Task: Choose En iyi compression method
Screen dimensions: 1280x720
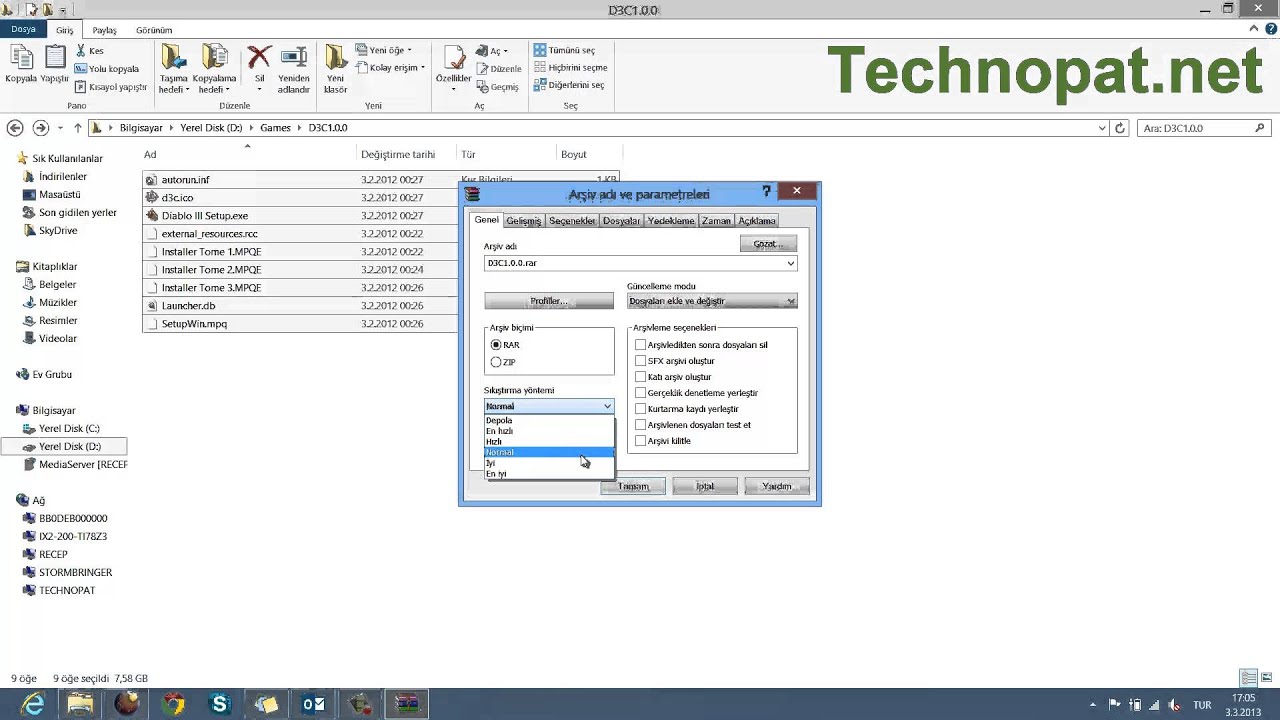Action: (549, 474)
